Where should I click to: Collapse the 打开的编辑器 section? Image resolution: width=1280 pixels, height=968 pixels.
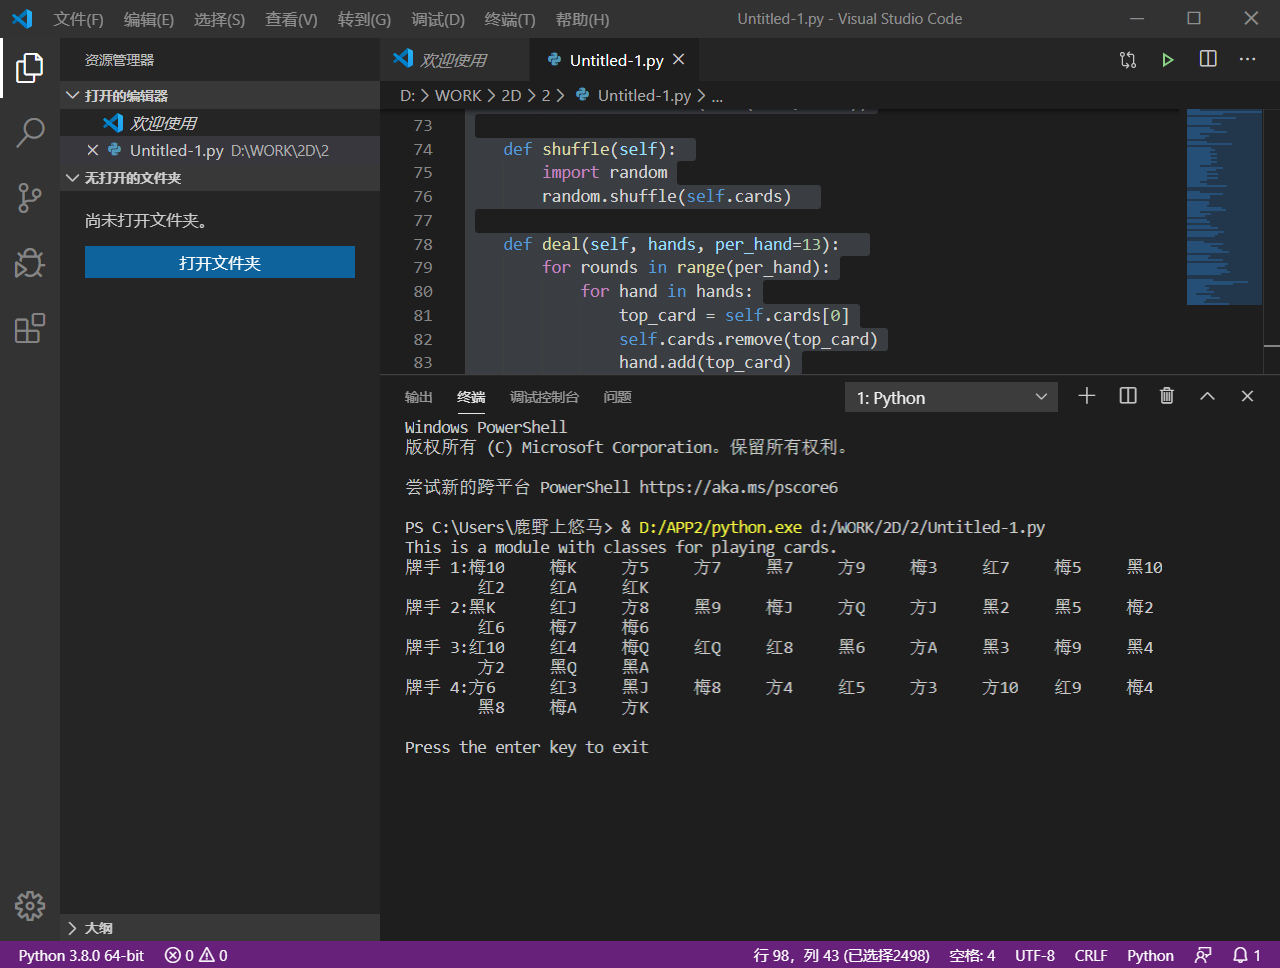tap(125, 96)
